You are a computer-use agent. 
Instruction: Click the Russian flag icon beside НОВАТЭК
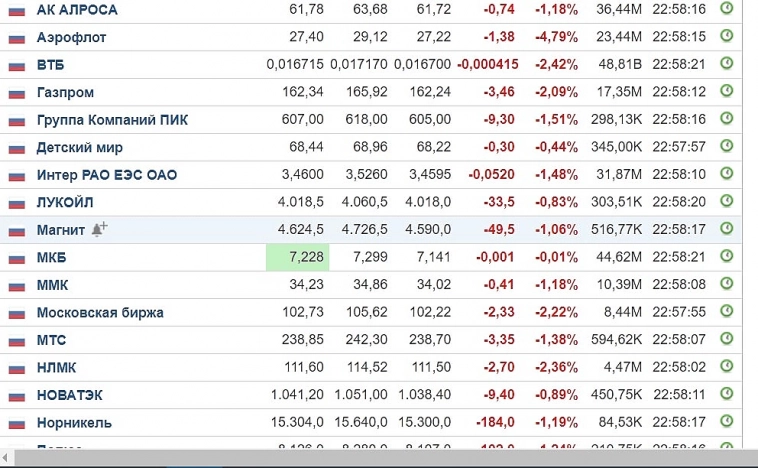16,395
